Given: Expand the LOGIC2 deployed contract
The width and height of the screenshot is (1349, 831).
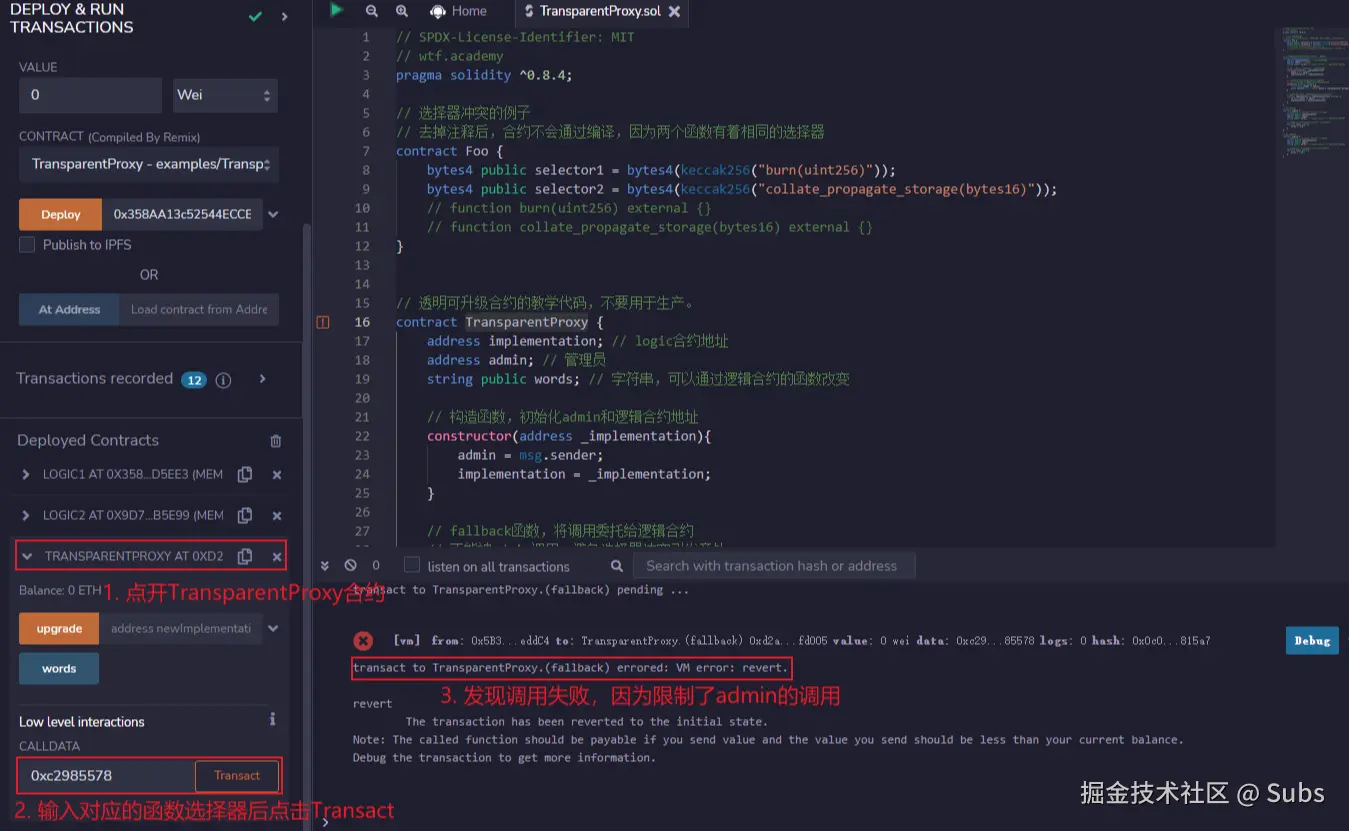Looking at the screenshot, I should (x=26, y=516).
